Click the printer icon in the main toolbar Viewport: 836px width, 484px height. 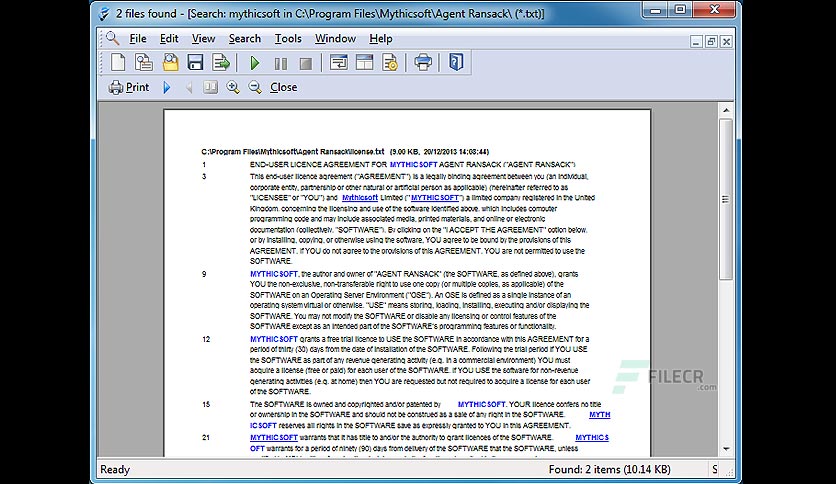click(x=423, y=62)
